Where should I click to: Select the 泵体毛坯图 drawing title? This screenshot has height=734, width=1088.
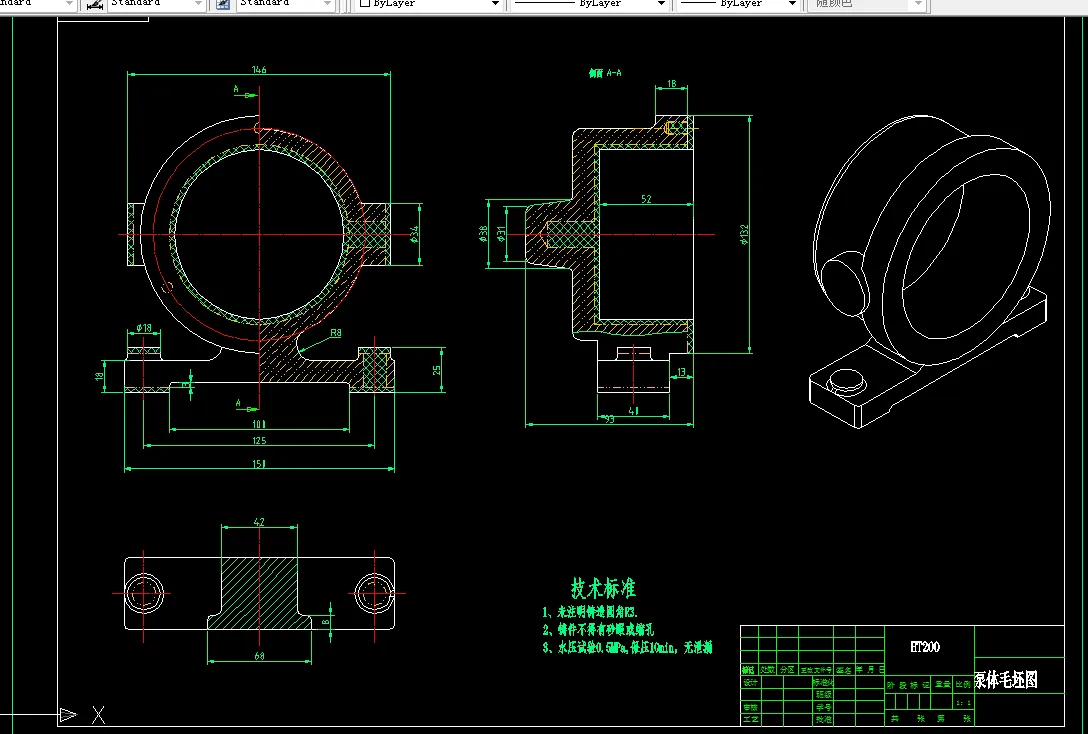click(1006, 680)
